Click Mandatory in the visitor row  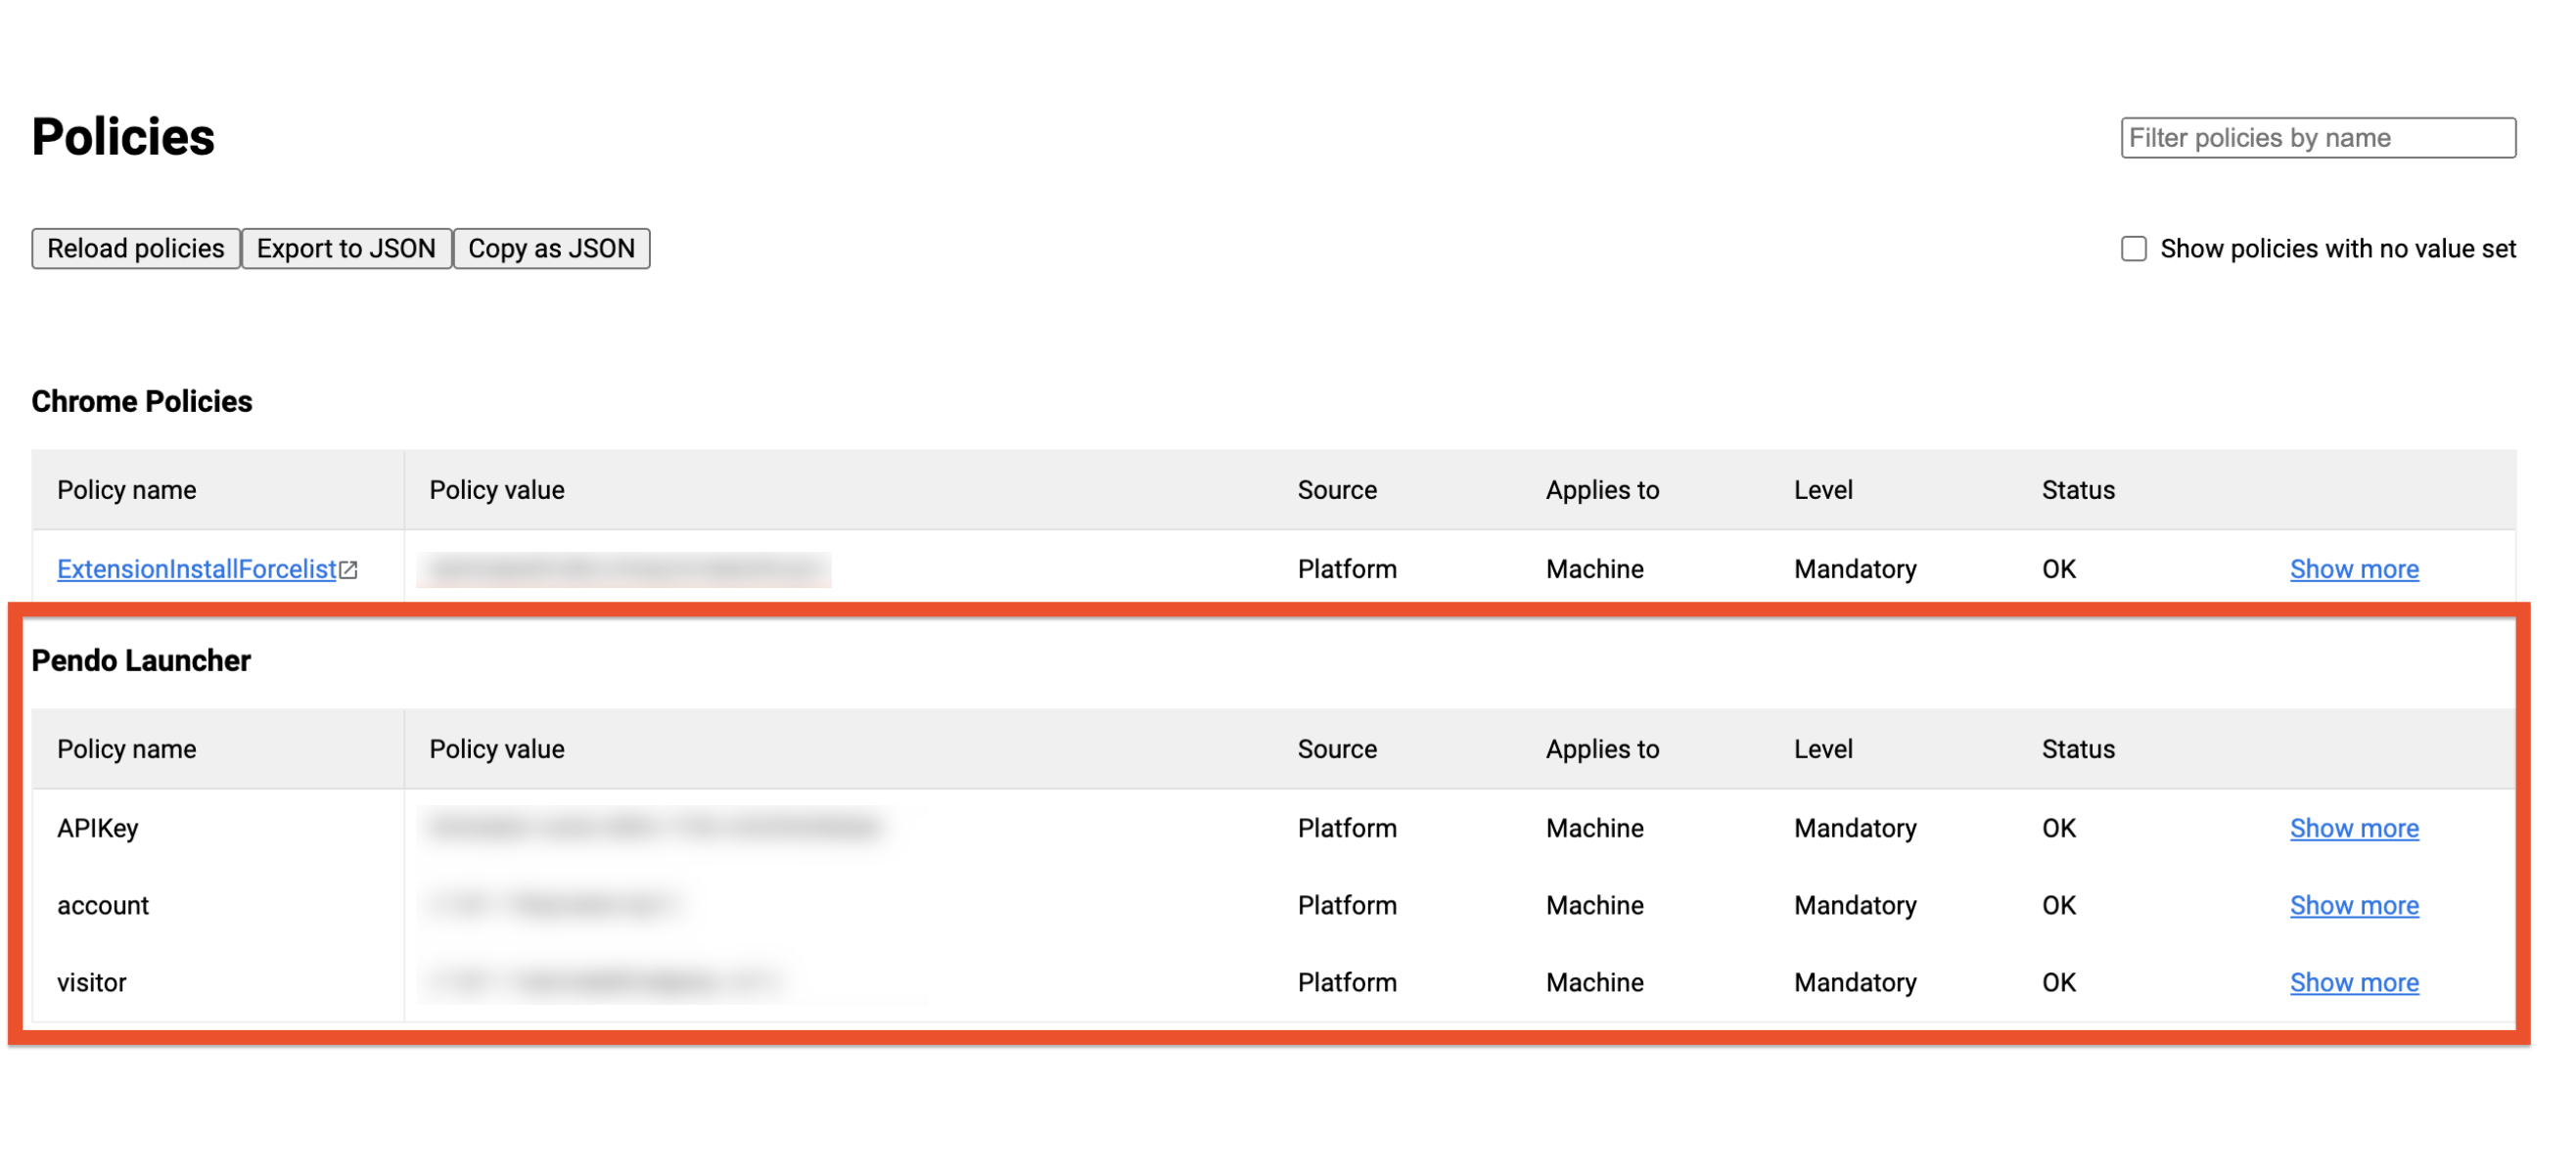coord(1855,981)
